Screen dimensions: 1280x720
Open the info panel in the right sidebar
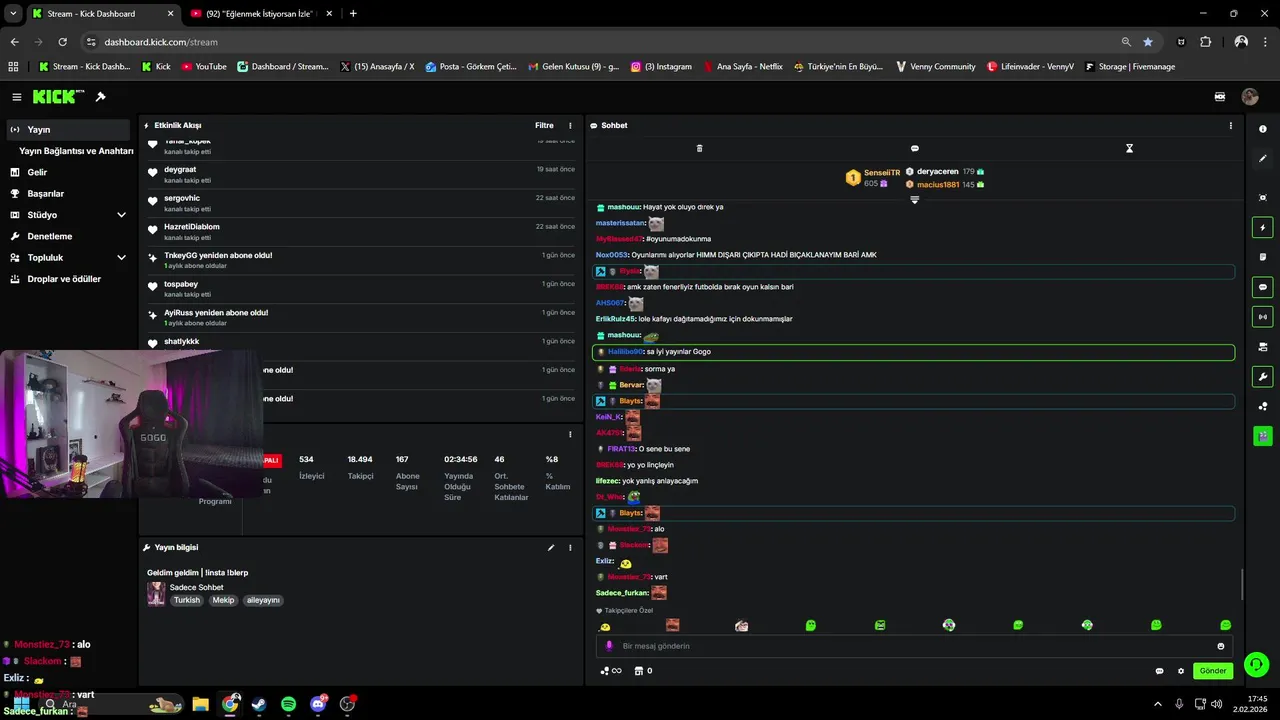point(1263,129)
